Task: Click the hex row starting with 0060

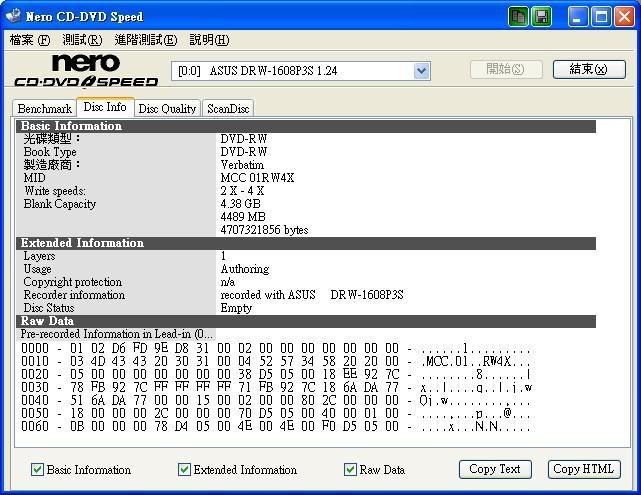Action: pos(276,426)
